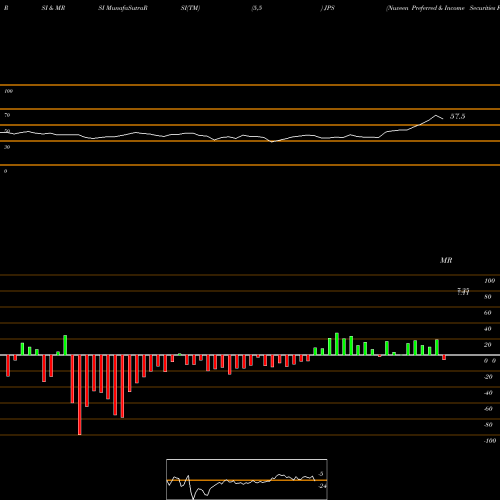This screenshot has width=500, height=500.
Task: Click the -24 value in the mini chart
Action: [322, 486]
